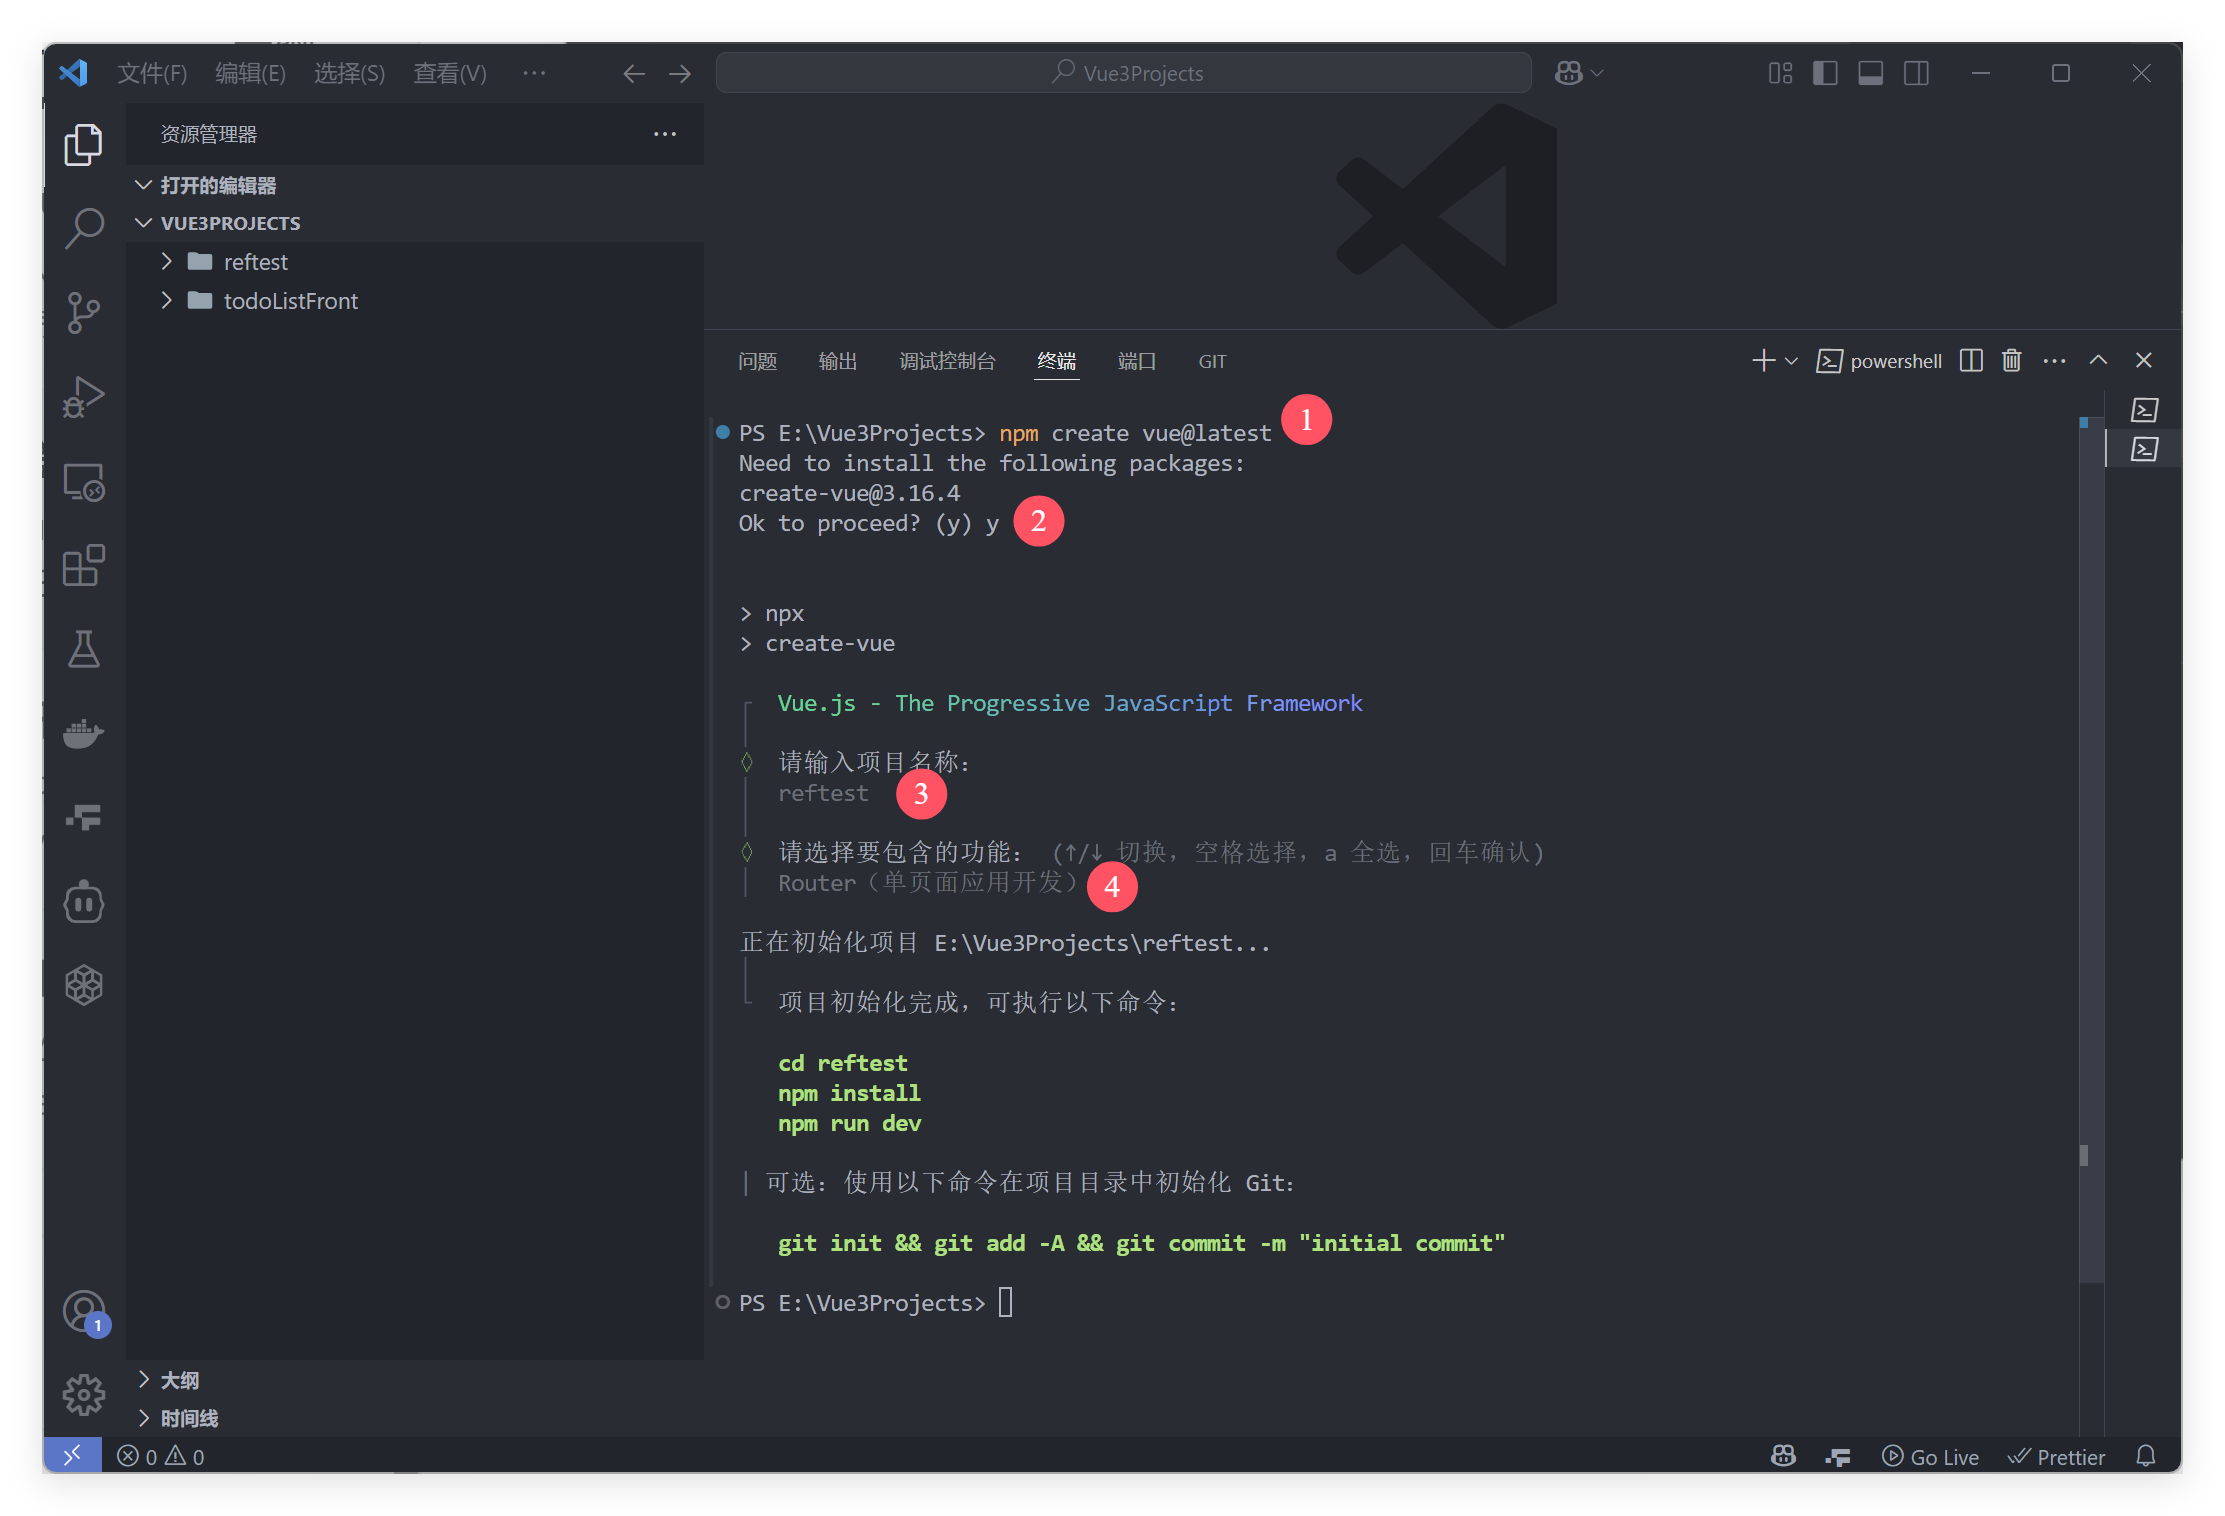Click the Vue3Projects command center search box
Viewport: 2225px width, 1516px height.
coord(1124,73)
